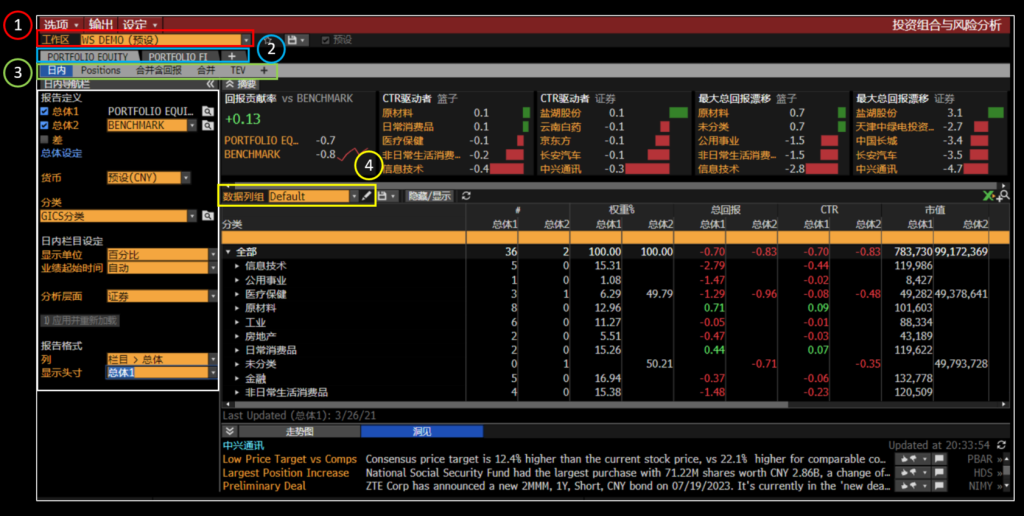Expand the 金融 row
The width and height of the screenshot is (1024, 516).
pos(238,378)
